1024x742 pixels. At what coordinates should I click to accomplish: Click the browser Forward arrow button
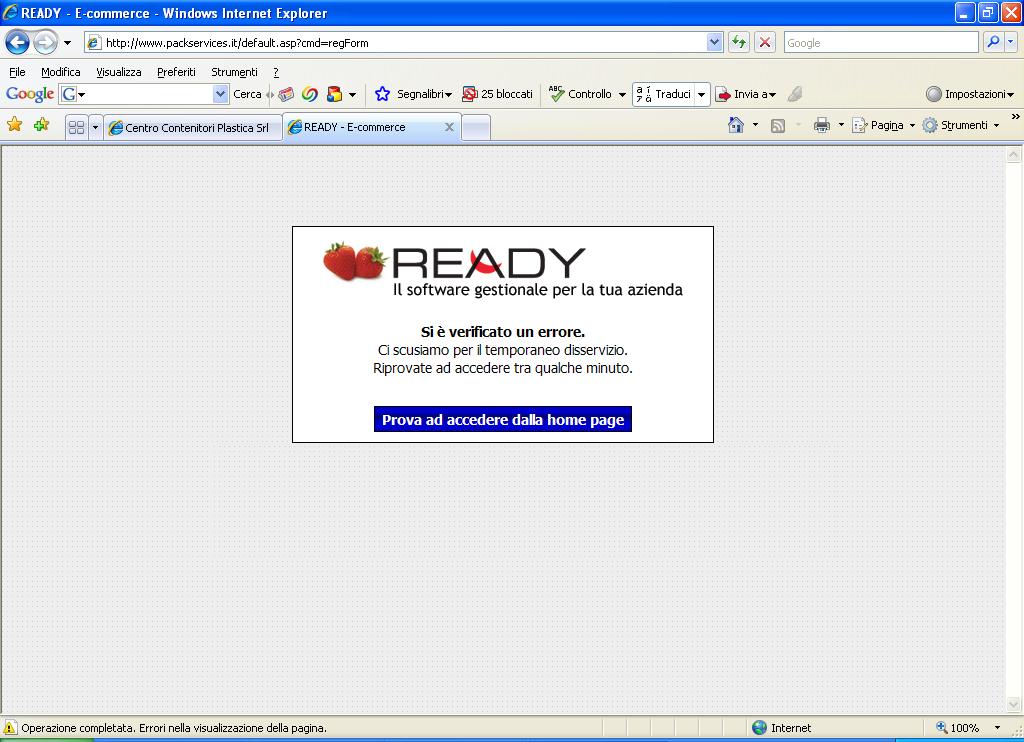[x=45, y=43]
